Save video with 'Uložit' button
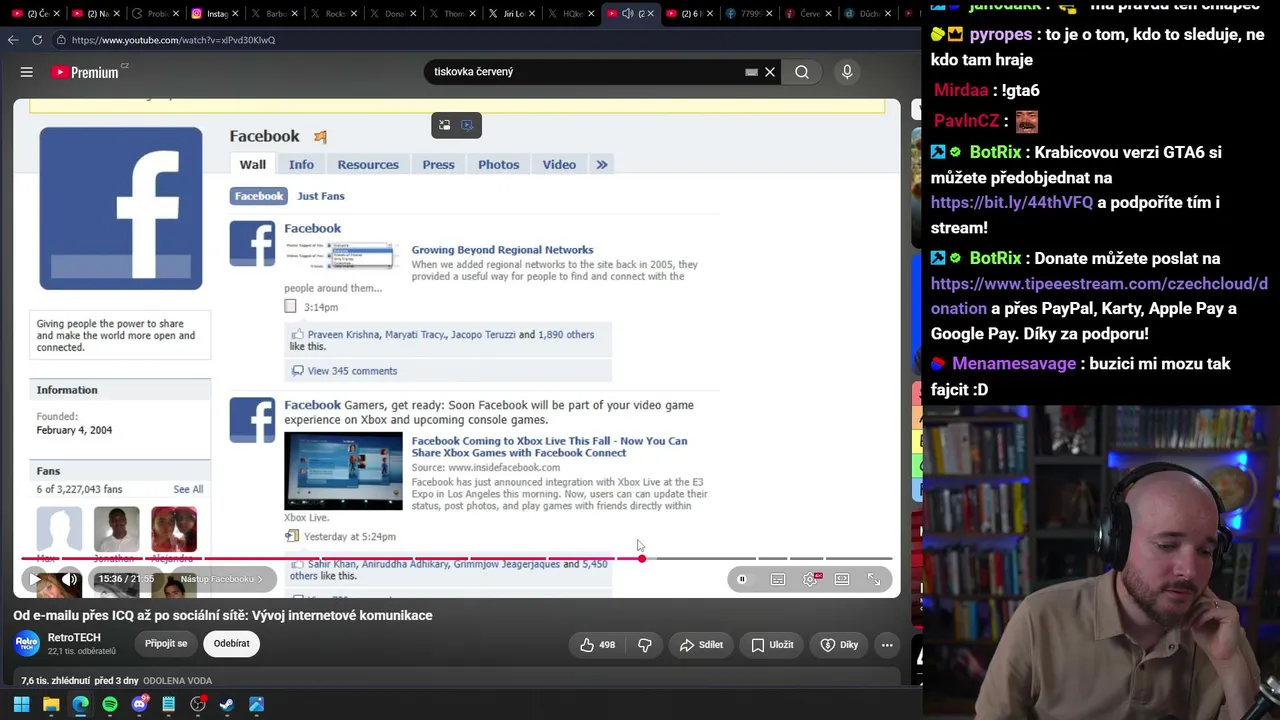1280x720 pixels. point(772,645)
